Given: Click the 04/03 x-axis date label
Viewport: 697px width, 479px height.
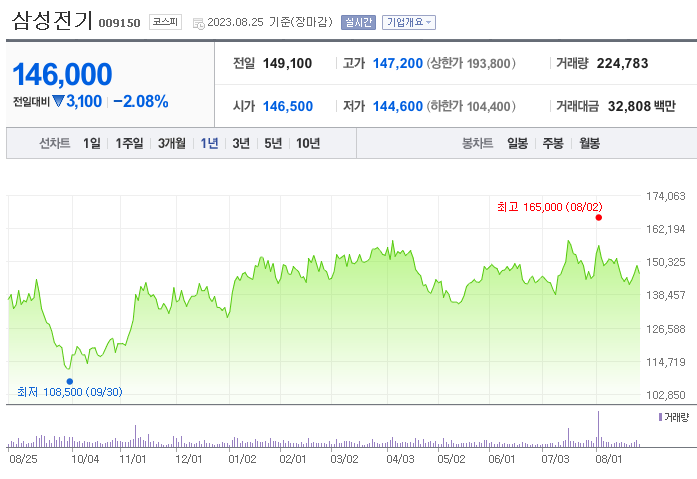Looking at the screenshot, I should click(400, 459).
